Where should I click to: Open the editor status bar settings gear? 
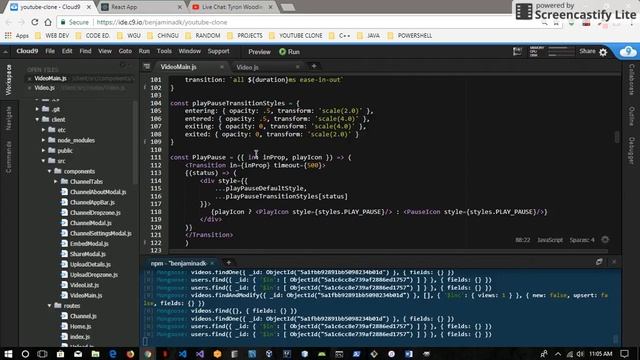(605, 240)
